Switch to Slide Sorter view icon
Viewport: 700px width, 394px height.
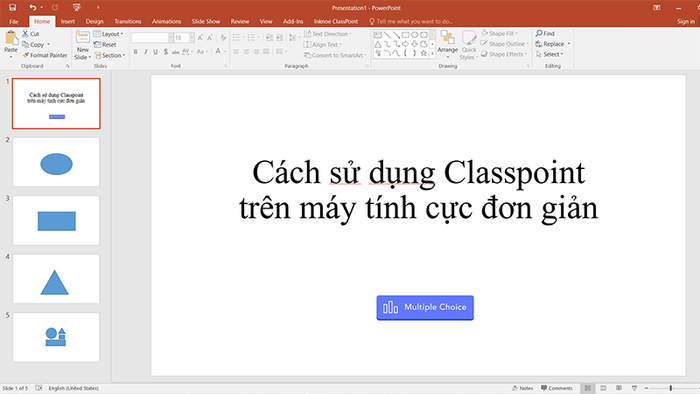[x=603, y=388]
